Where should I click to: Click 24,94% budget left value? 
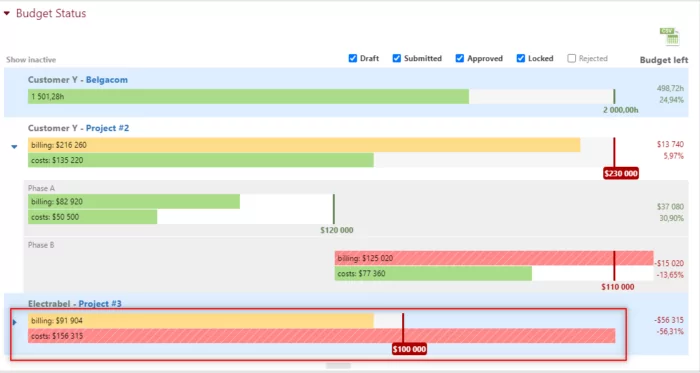671,100
